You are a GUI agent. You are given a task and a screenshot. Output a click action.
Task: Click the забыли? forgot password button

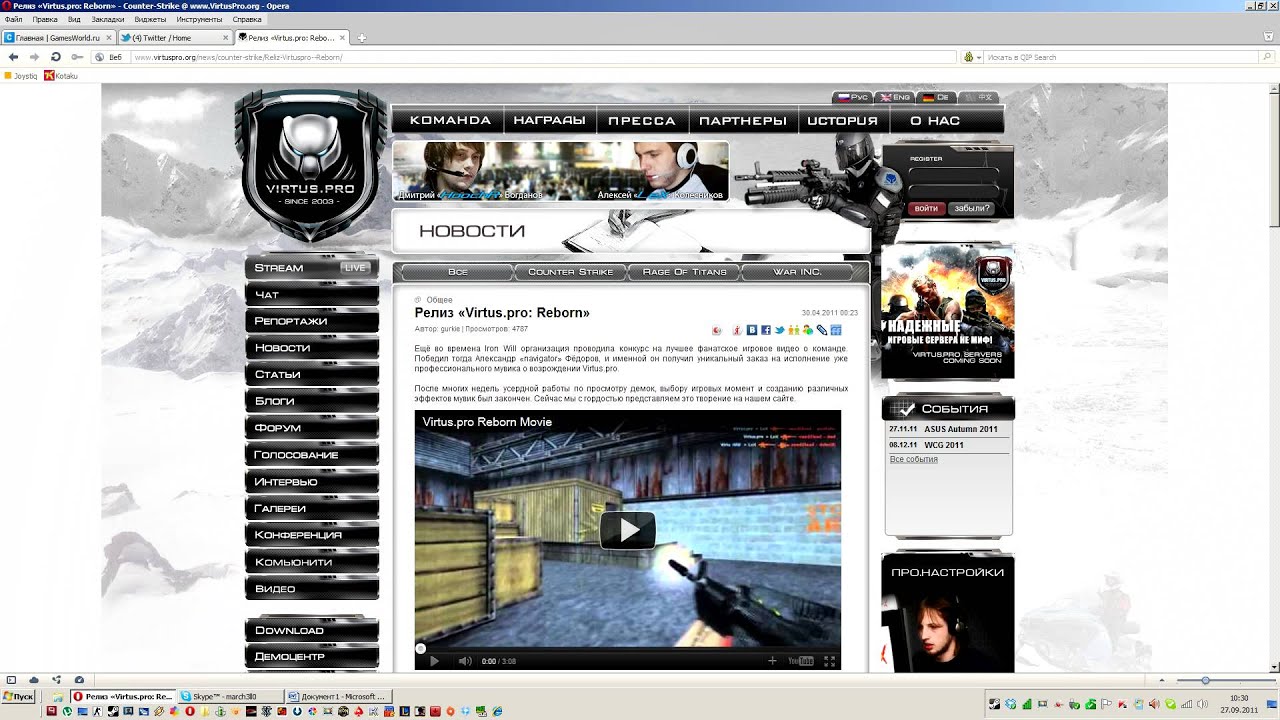(971, 209)
